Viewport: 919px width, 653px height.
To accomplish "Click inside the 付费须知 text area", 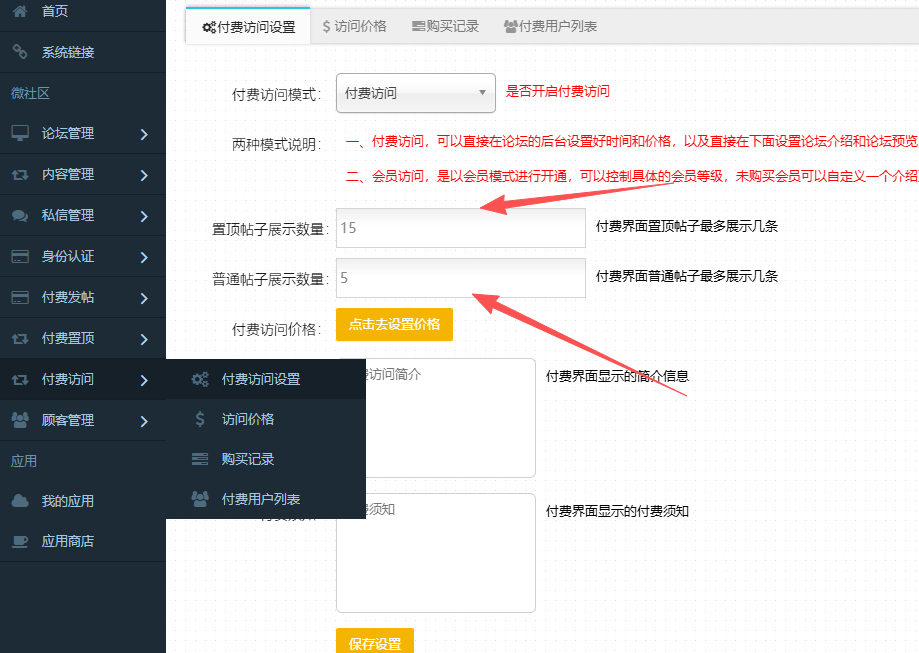I will click(435, 552).
